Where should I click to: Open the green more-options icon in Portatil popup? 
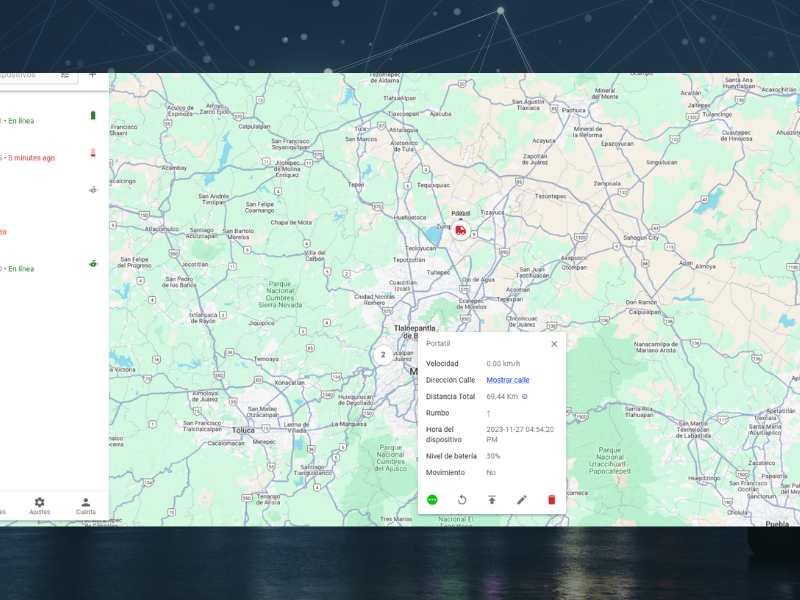(x=432, y=499)
